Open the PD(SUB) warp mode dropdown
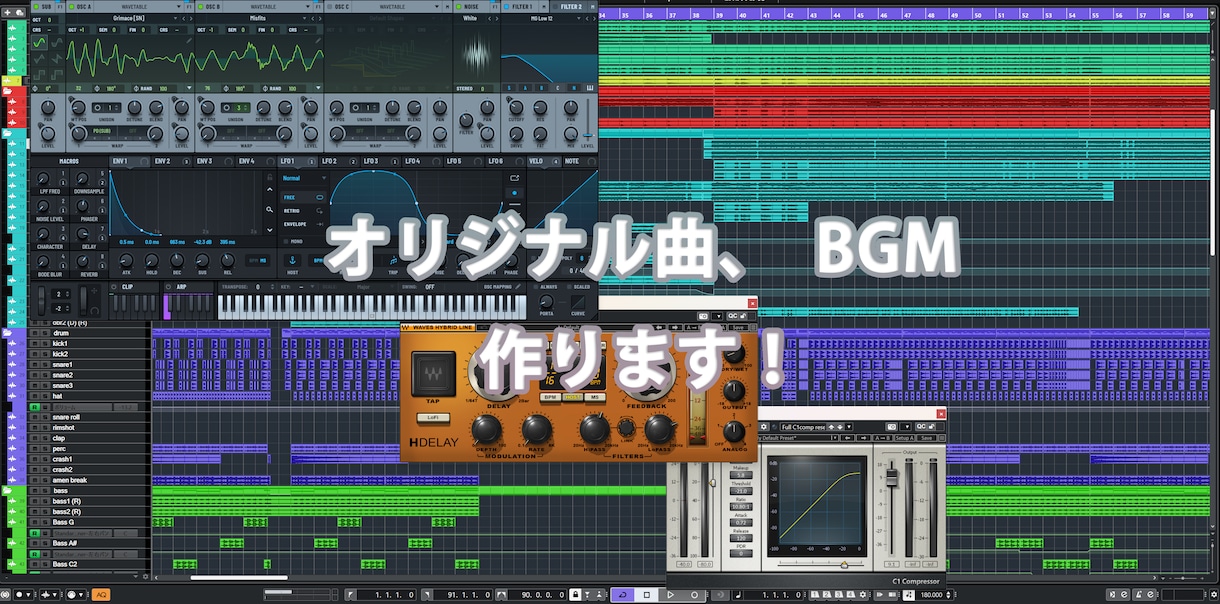1220x604 pixels. 102,131
